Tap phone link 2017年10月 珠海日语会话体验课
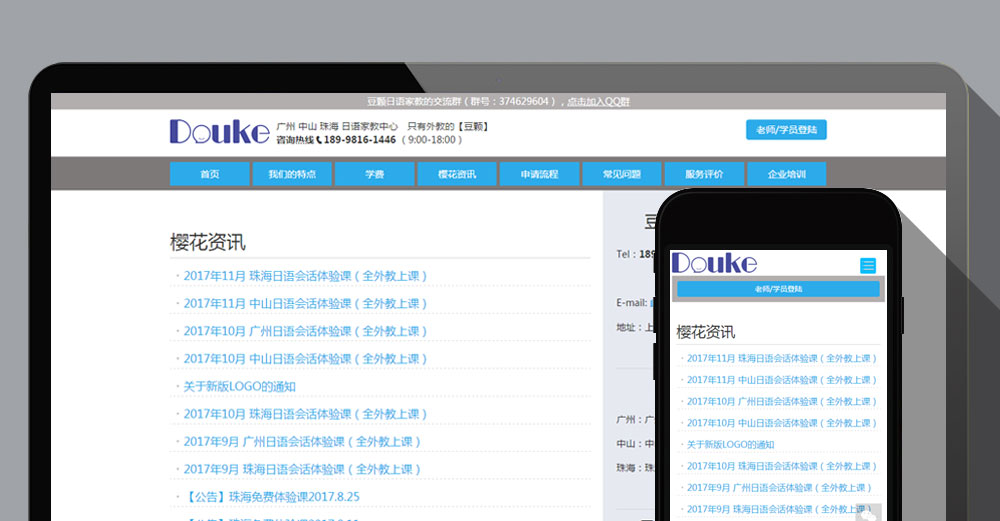1000x521 pixels. [x=782, y=466]
